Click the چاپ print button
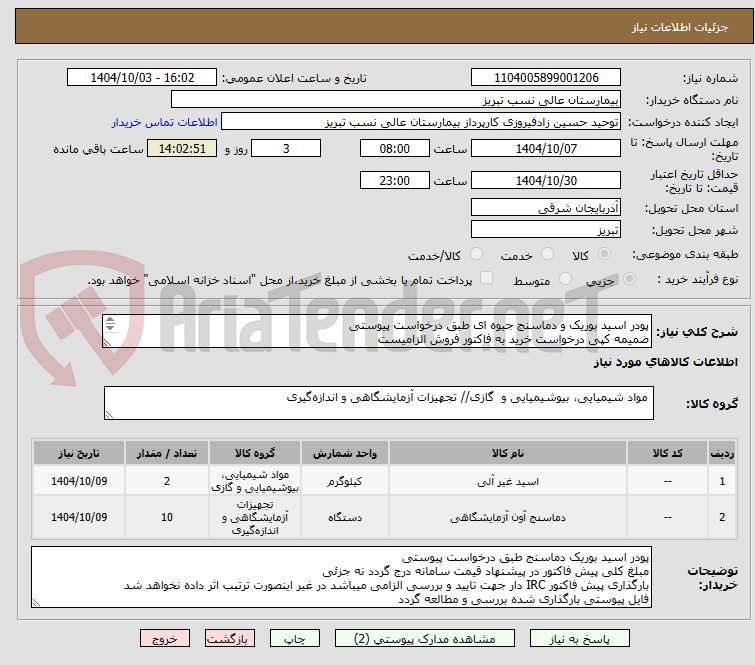755x665 pixels. coord(295,639)
